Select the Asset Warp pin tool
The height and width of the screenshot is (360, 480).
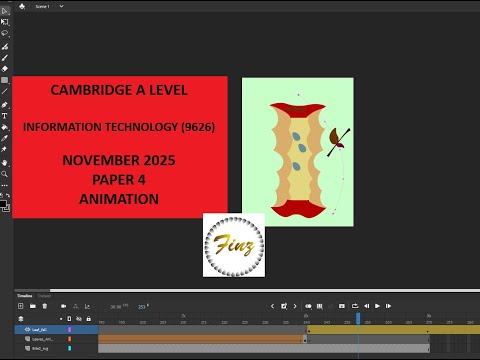(x=5, y=149)
